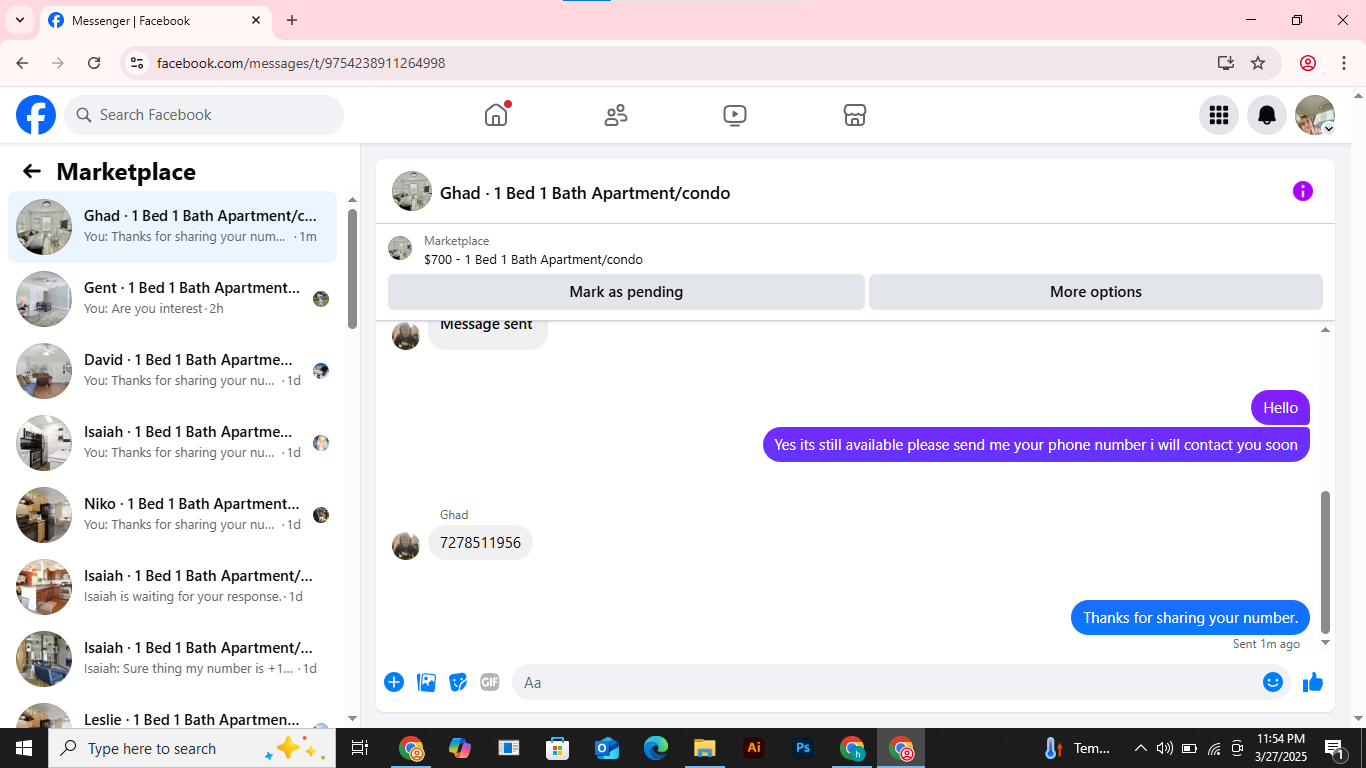Screen dimensions: 1366x768
Task: Attach a photo to the message
Action: pyautogui.click(x=427, y=682)
